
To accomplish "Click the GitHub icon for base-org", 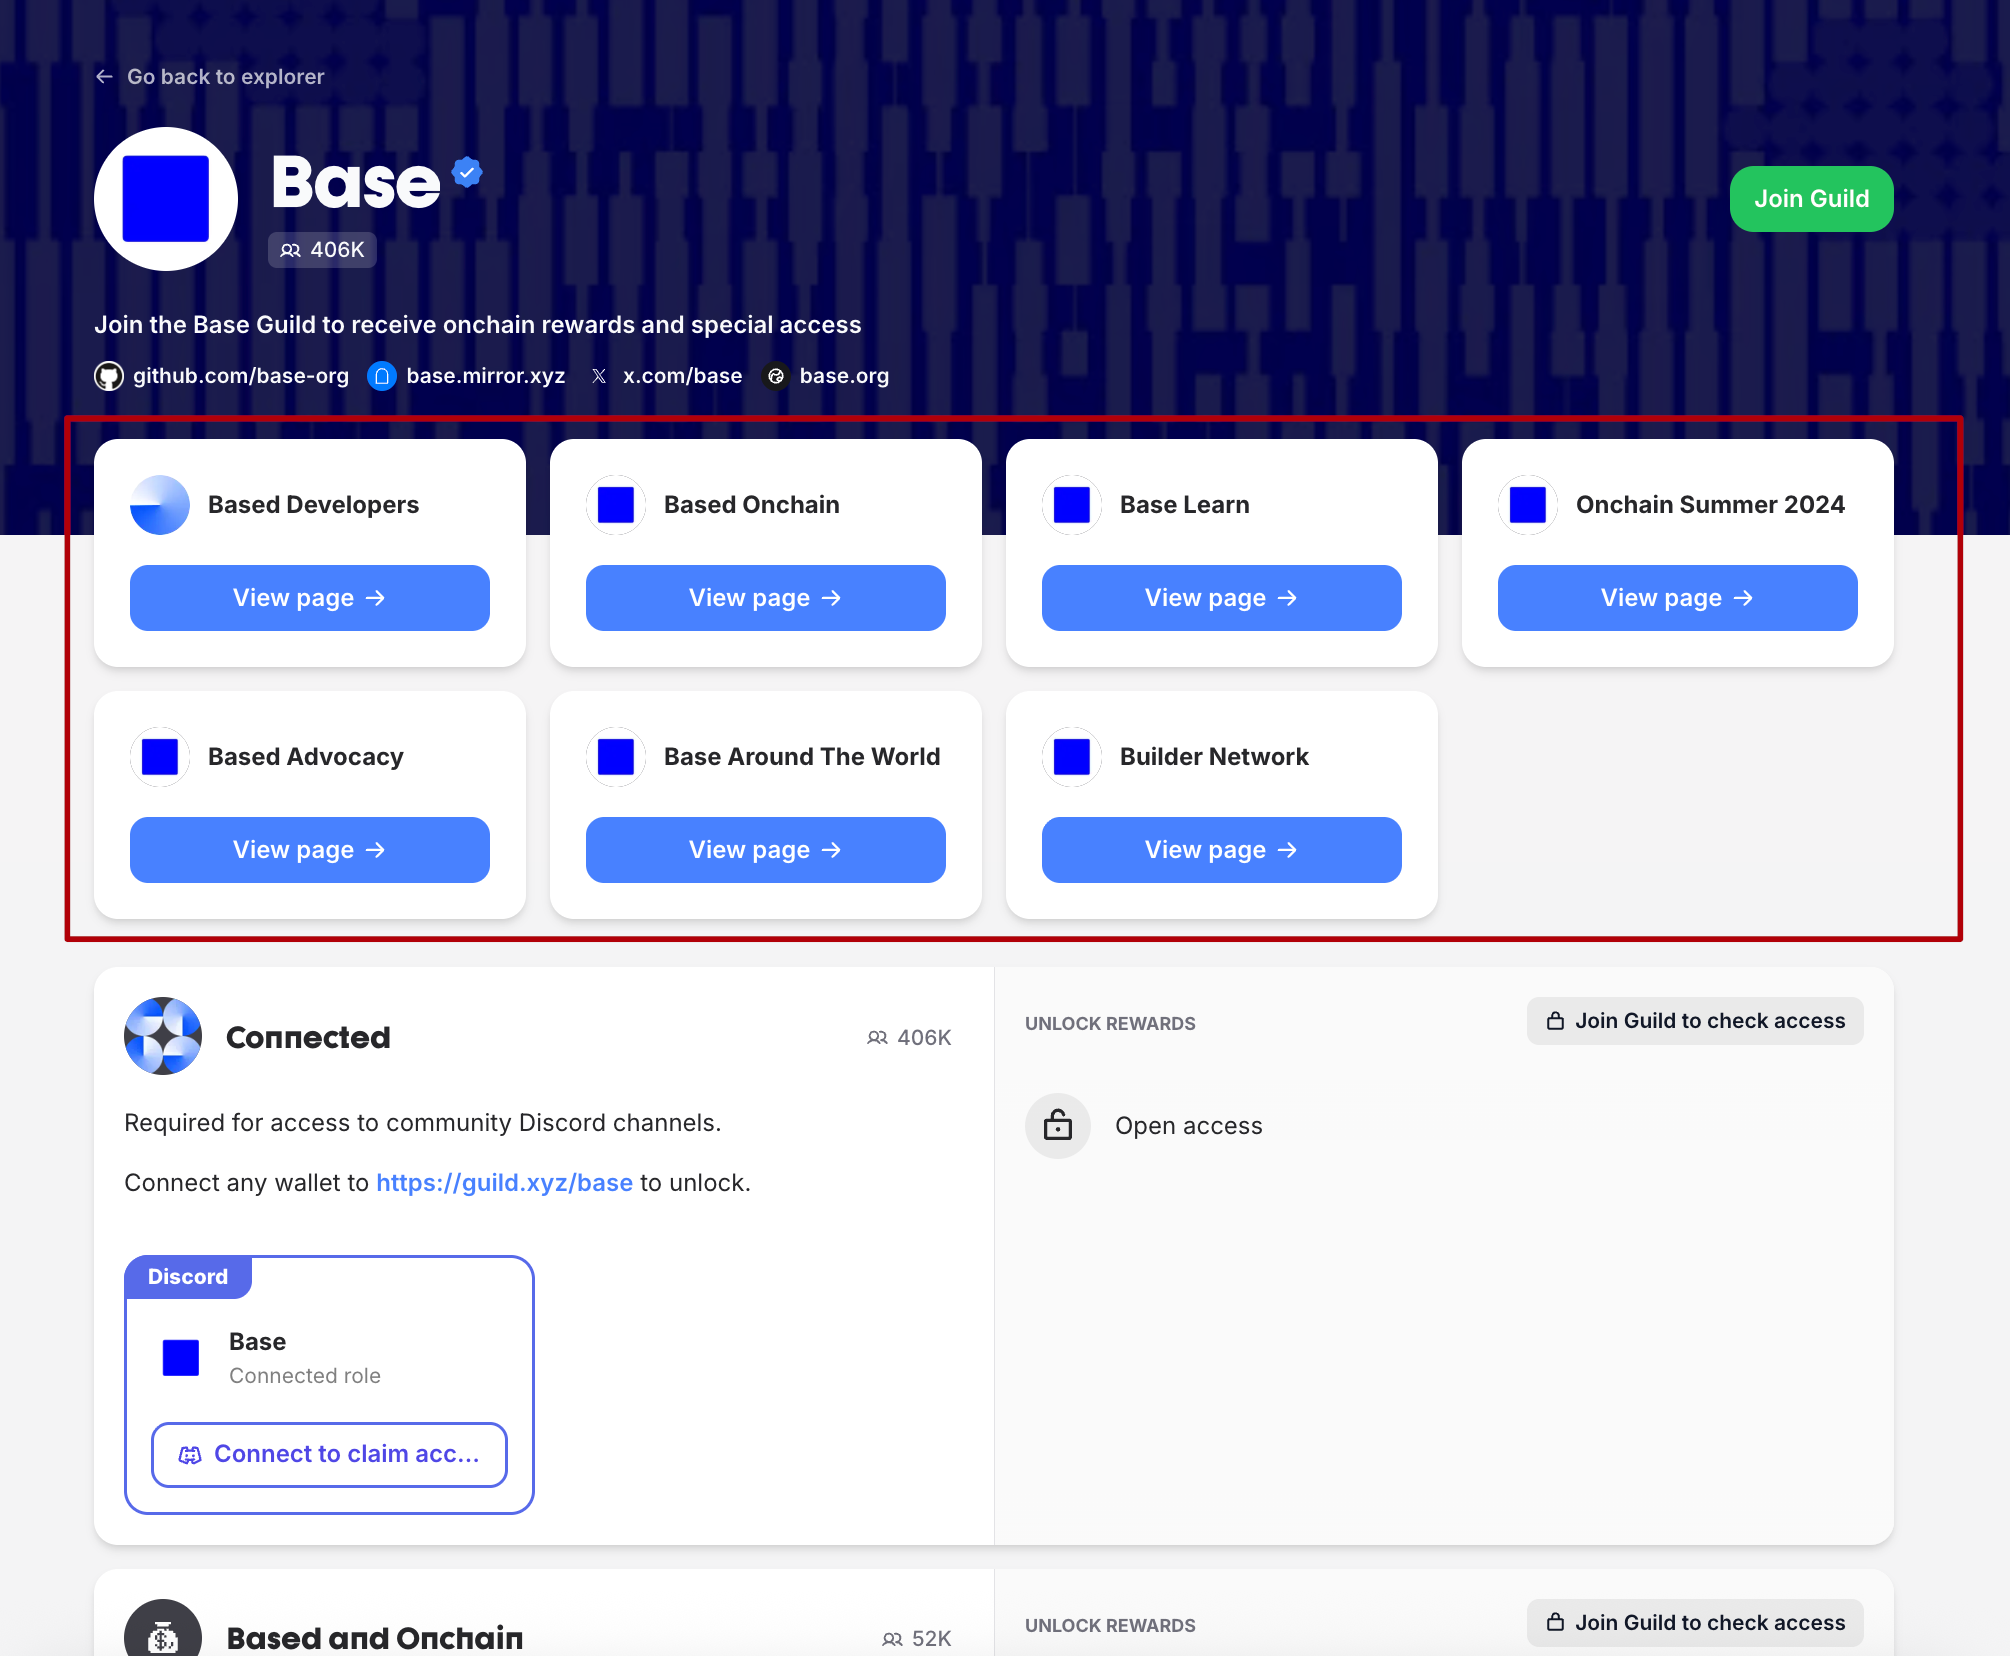I will click(x=109, y=376).
